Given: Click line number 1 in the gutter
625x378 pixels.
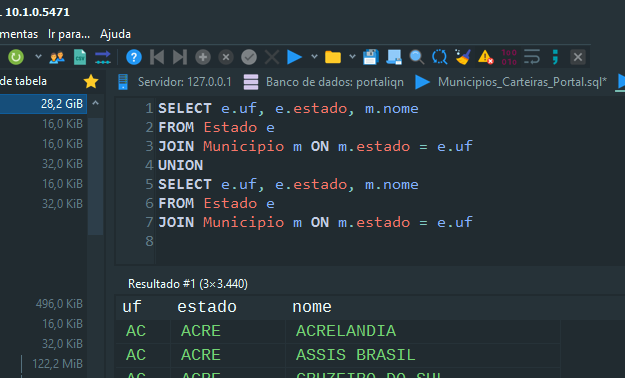Looking at the screenshot, I should (x=149, y=108).
